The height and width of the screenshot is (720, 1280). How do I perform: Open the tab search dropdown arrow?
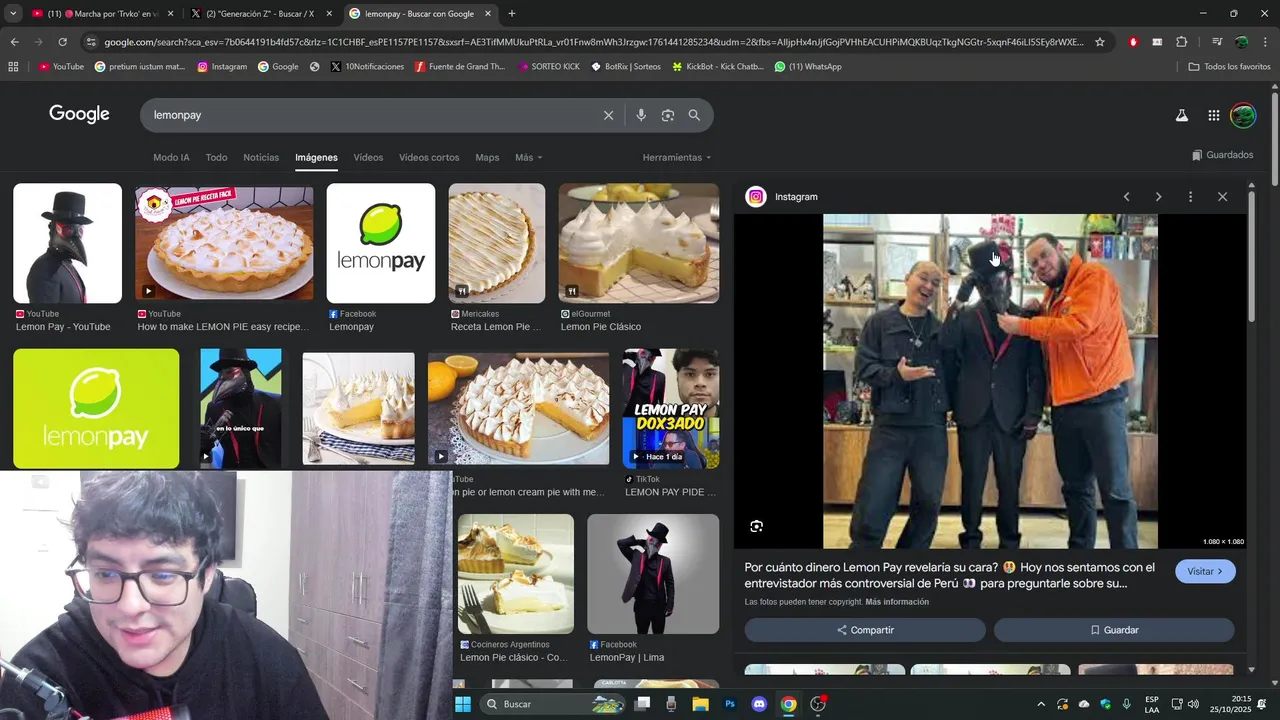(13, 14)
